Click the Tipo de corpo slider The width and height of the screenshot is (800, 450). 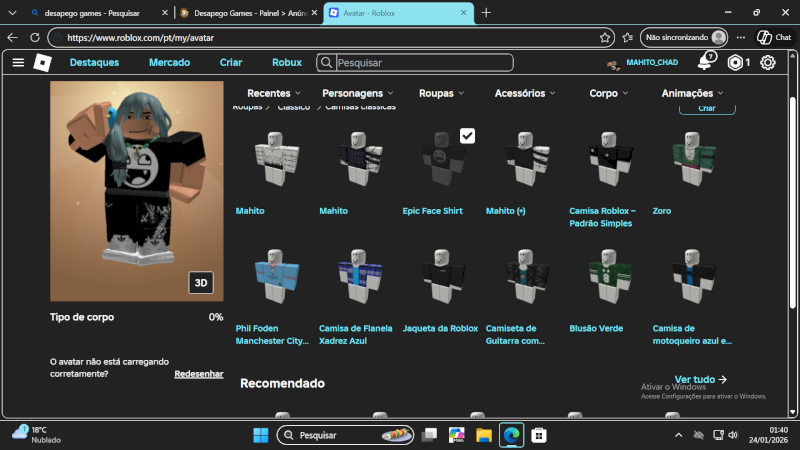tap(136, 317)
